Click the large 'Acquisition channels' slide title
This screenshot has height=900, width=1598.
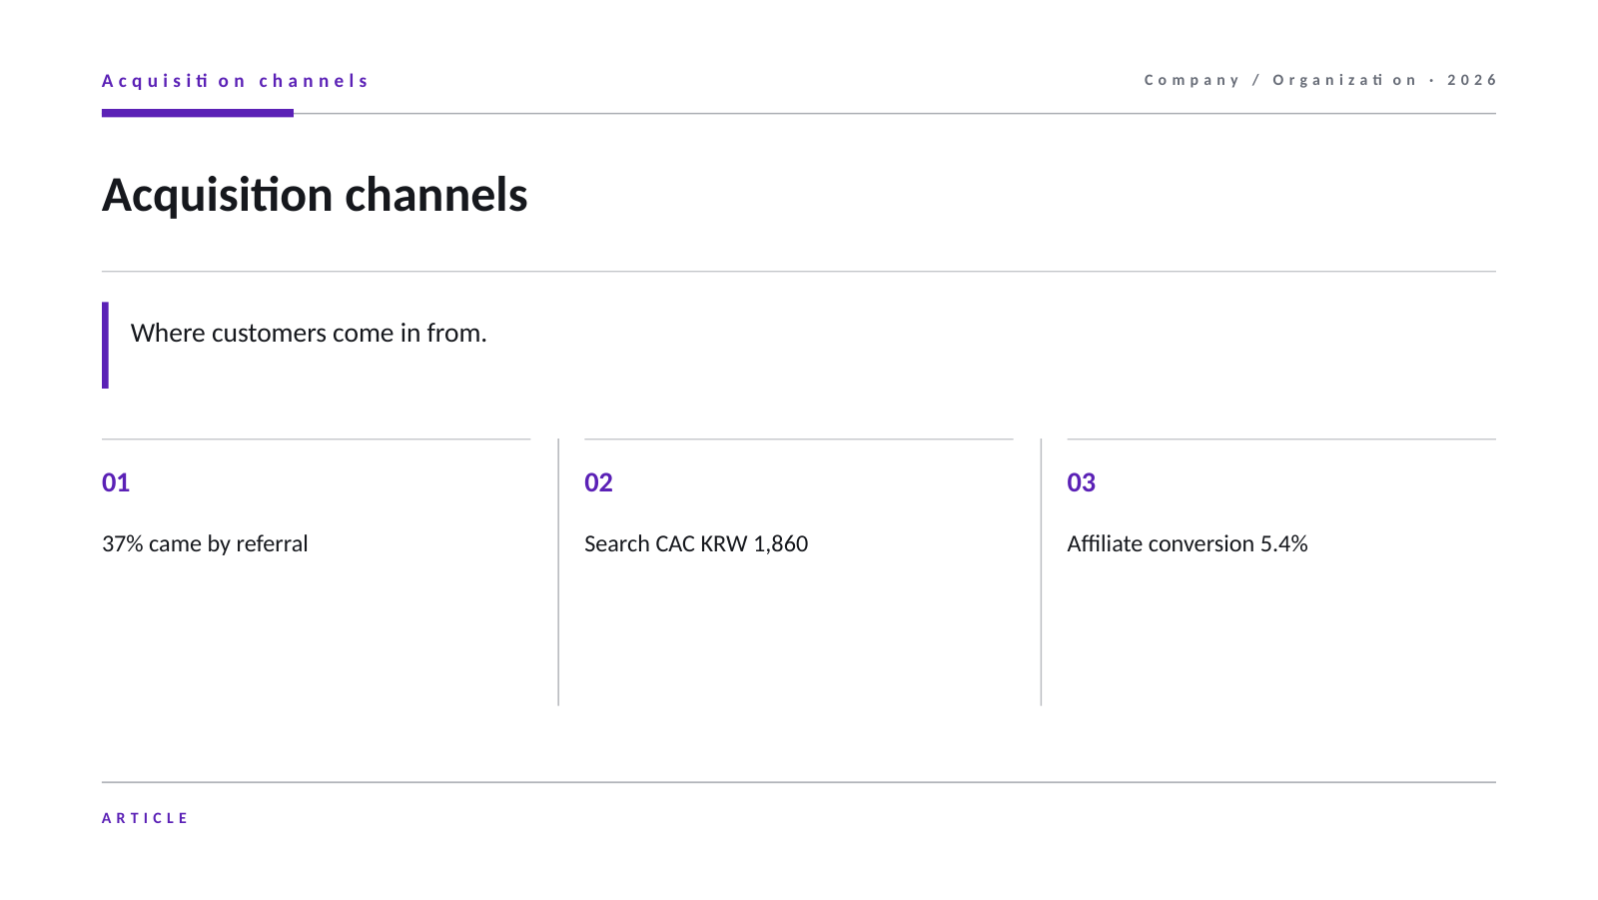(315, 195)
